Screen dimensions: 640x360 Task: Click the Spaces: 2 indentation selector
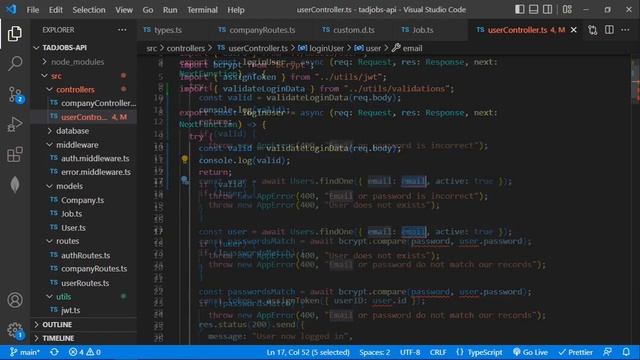click(375, 352)
